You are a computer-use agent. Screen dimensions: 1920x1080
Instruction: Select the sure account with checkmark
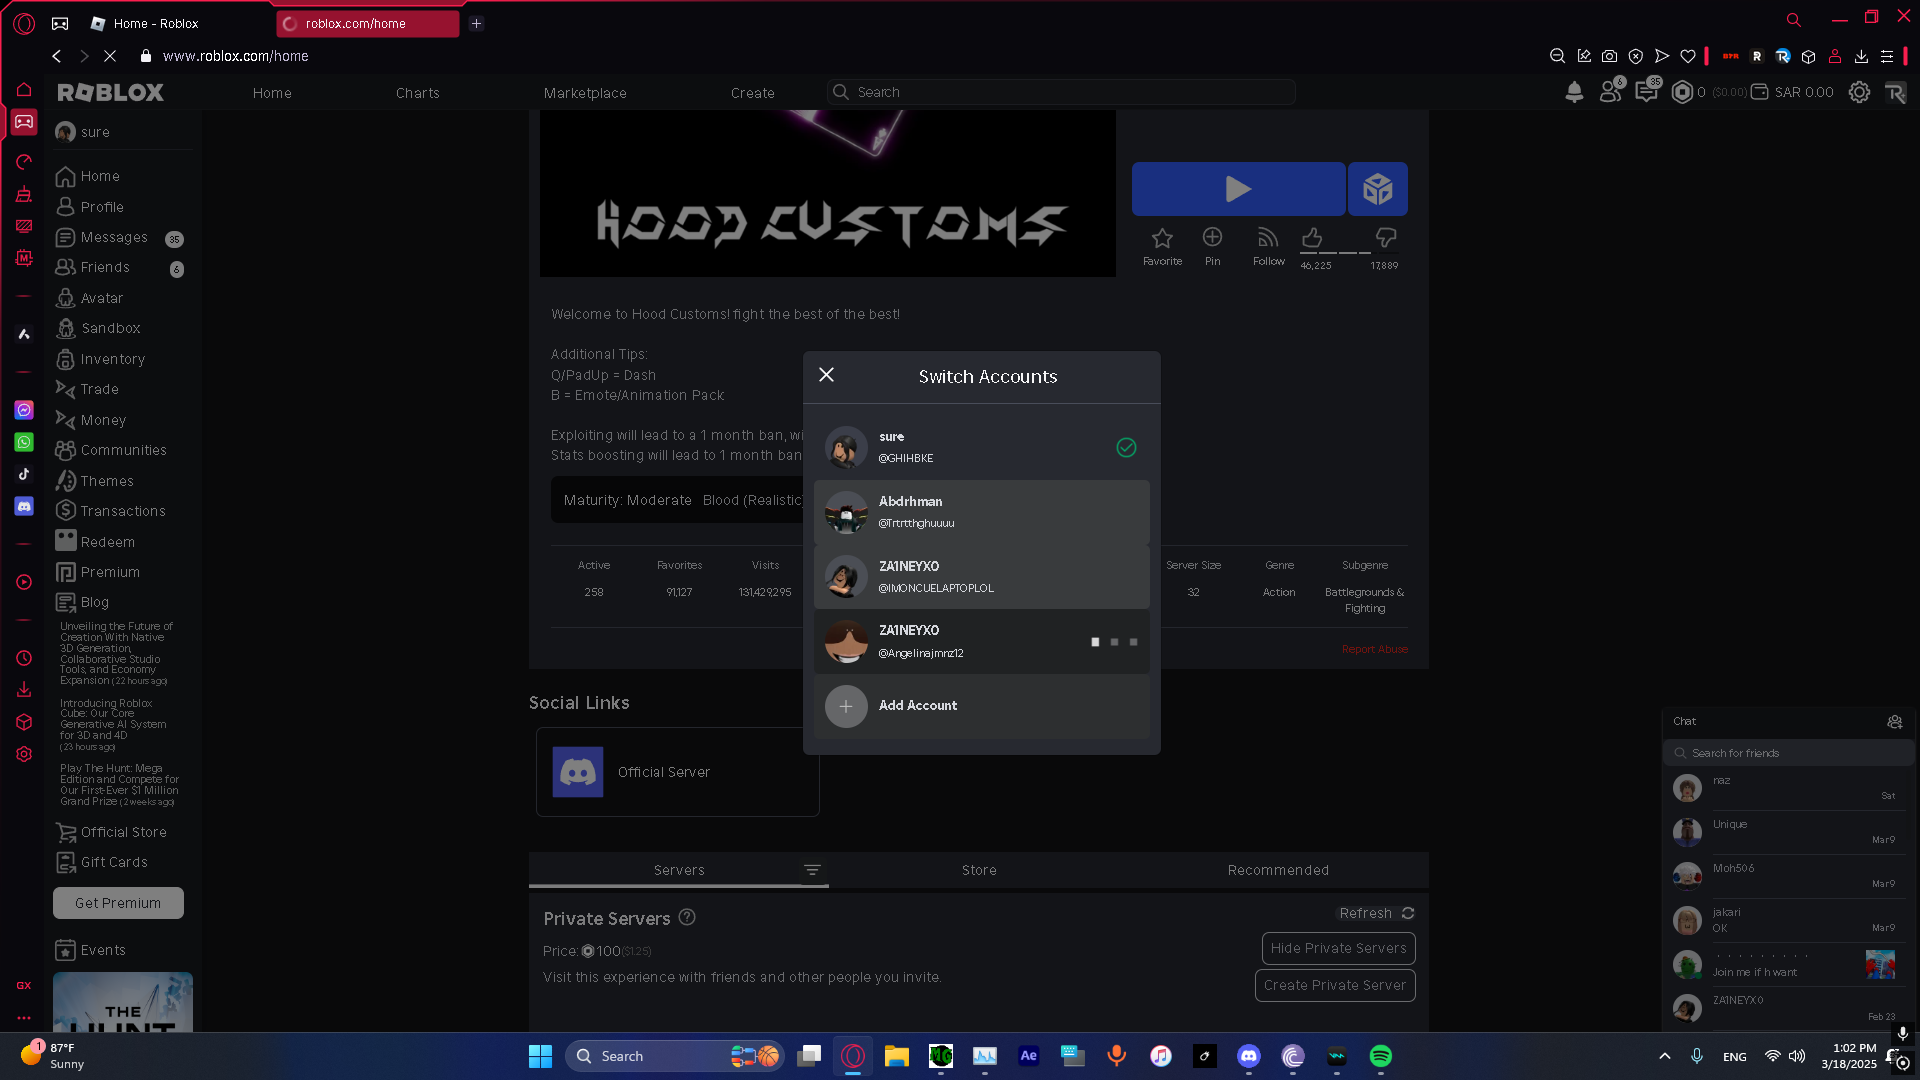981,447
